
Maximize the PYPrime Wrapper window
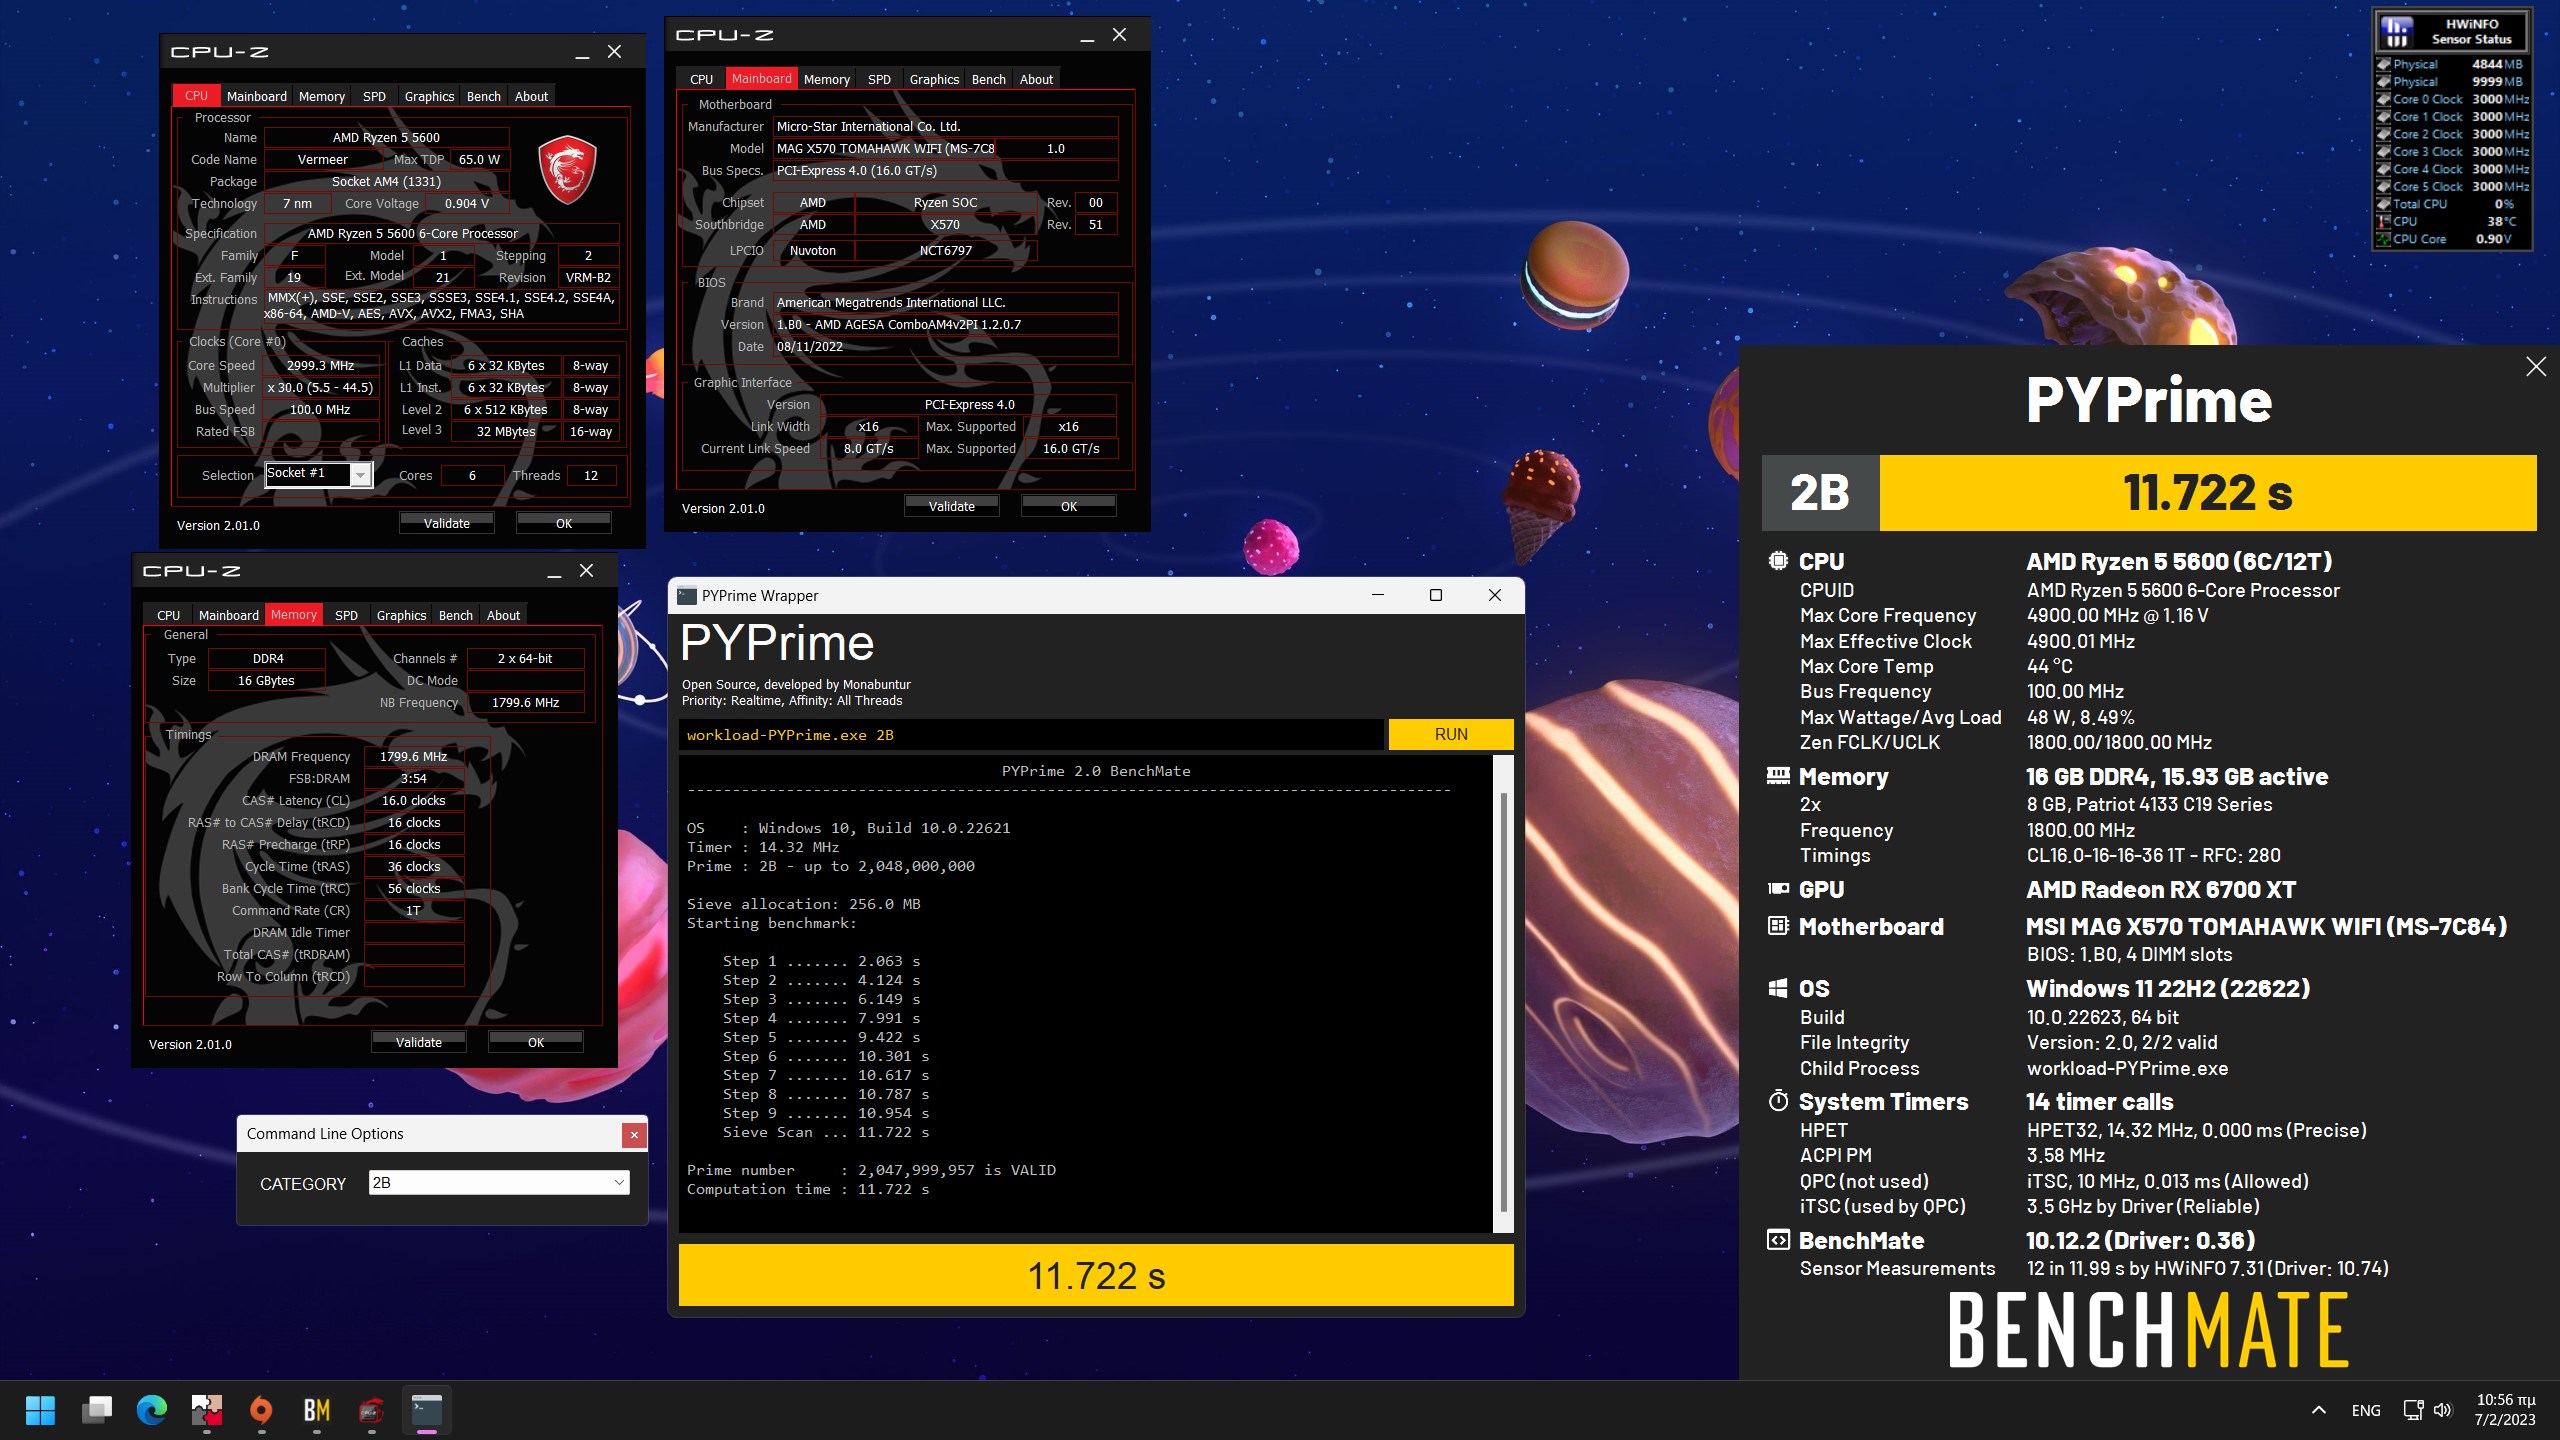click(1436, 595)
